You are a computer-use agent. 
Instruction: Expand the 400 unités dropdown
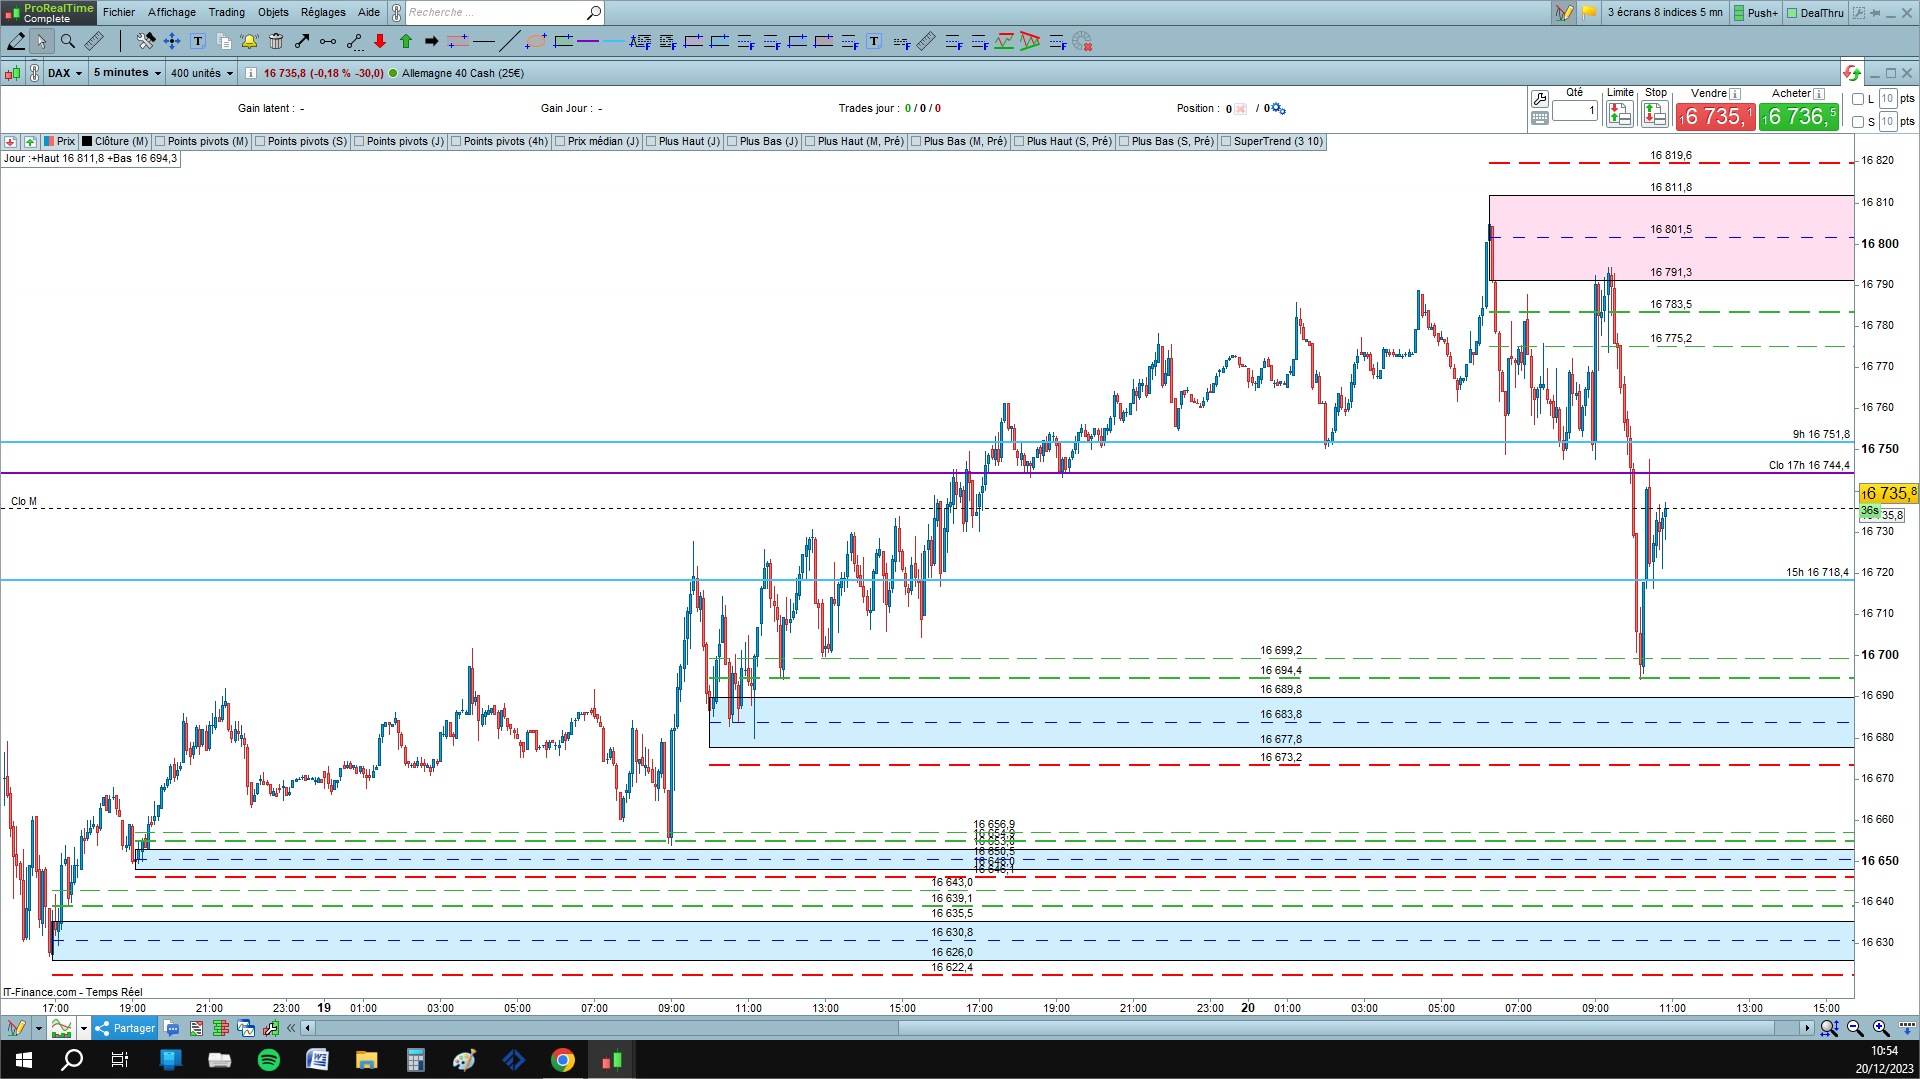tap(201, 73)
